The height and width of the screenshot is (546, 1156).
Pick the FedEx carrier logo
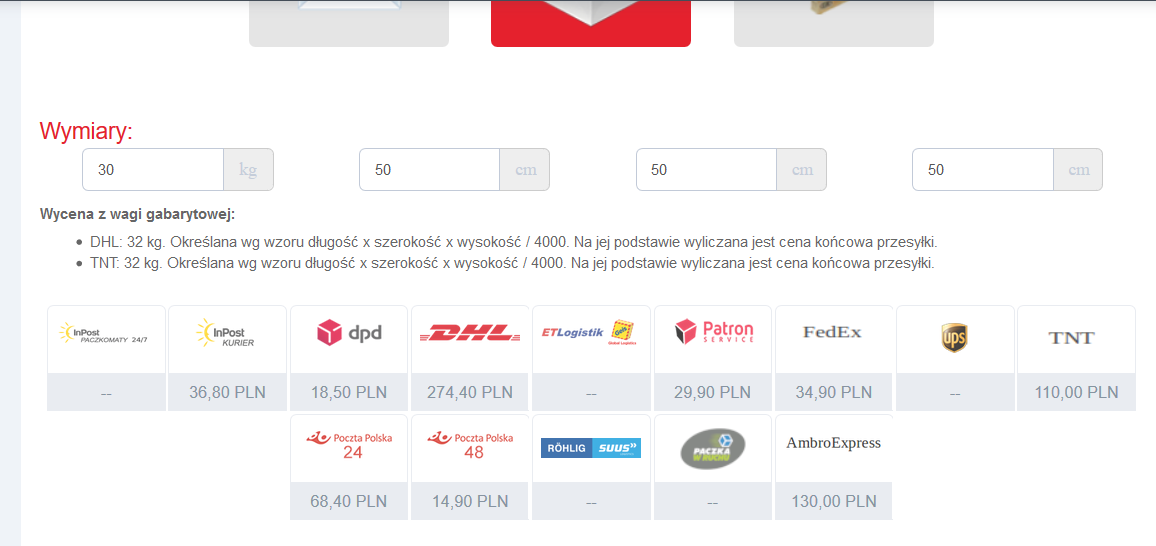[x=832, y=332]
